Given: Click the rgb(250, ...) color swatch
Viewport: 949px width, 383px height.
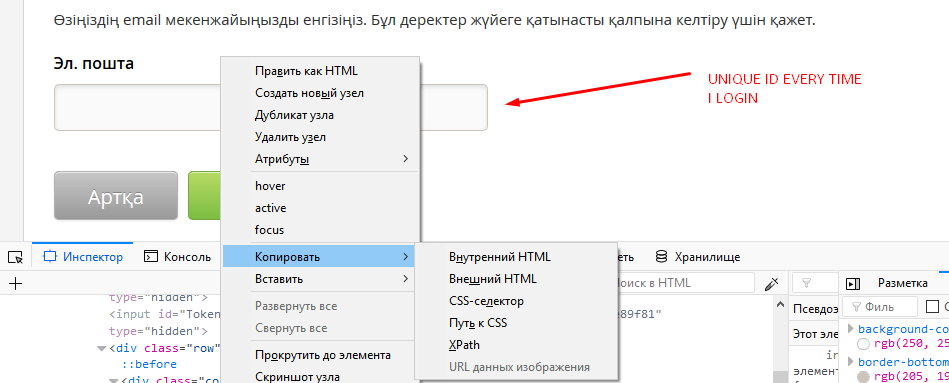Looking at the screenshot, I should pyautogui.click(x=864, y=344).
